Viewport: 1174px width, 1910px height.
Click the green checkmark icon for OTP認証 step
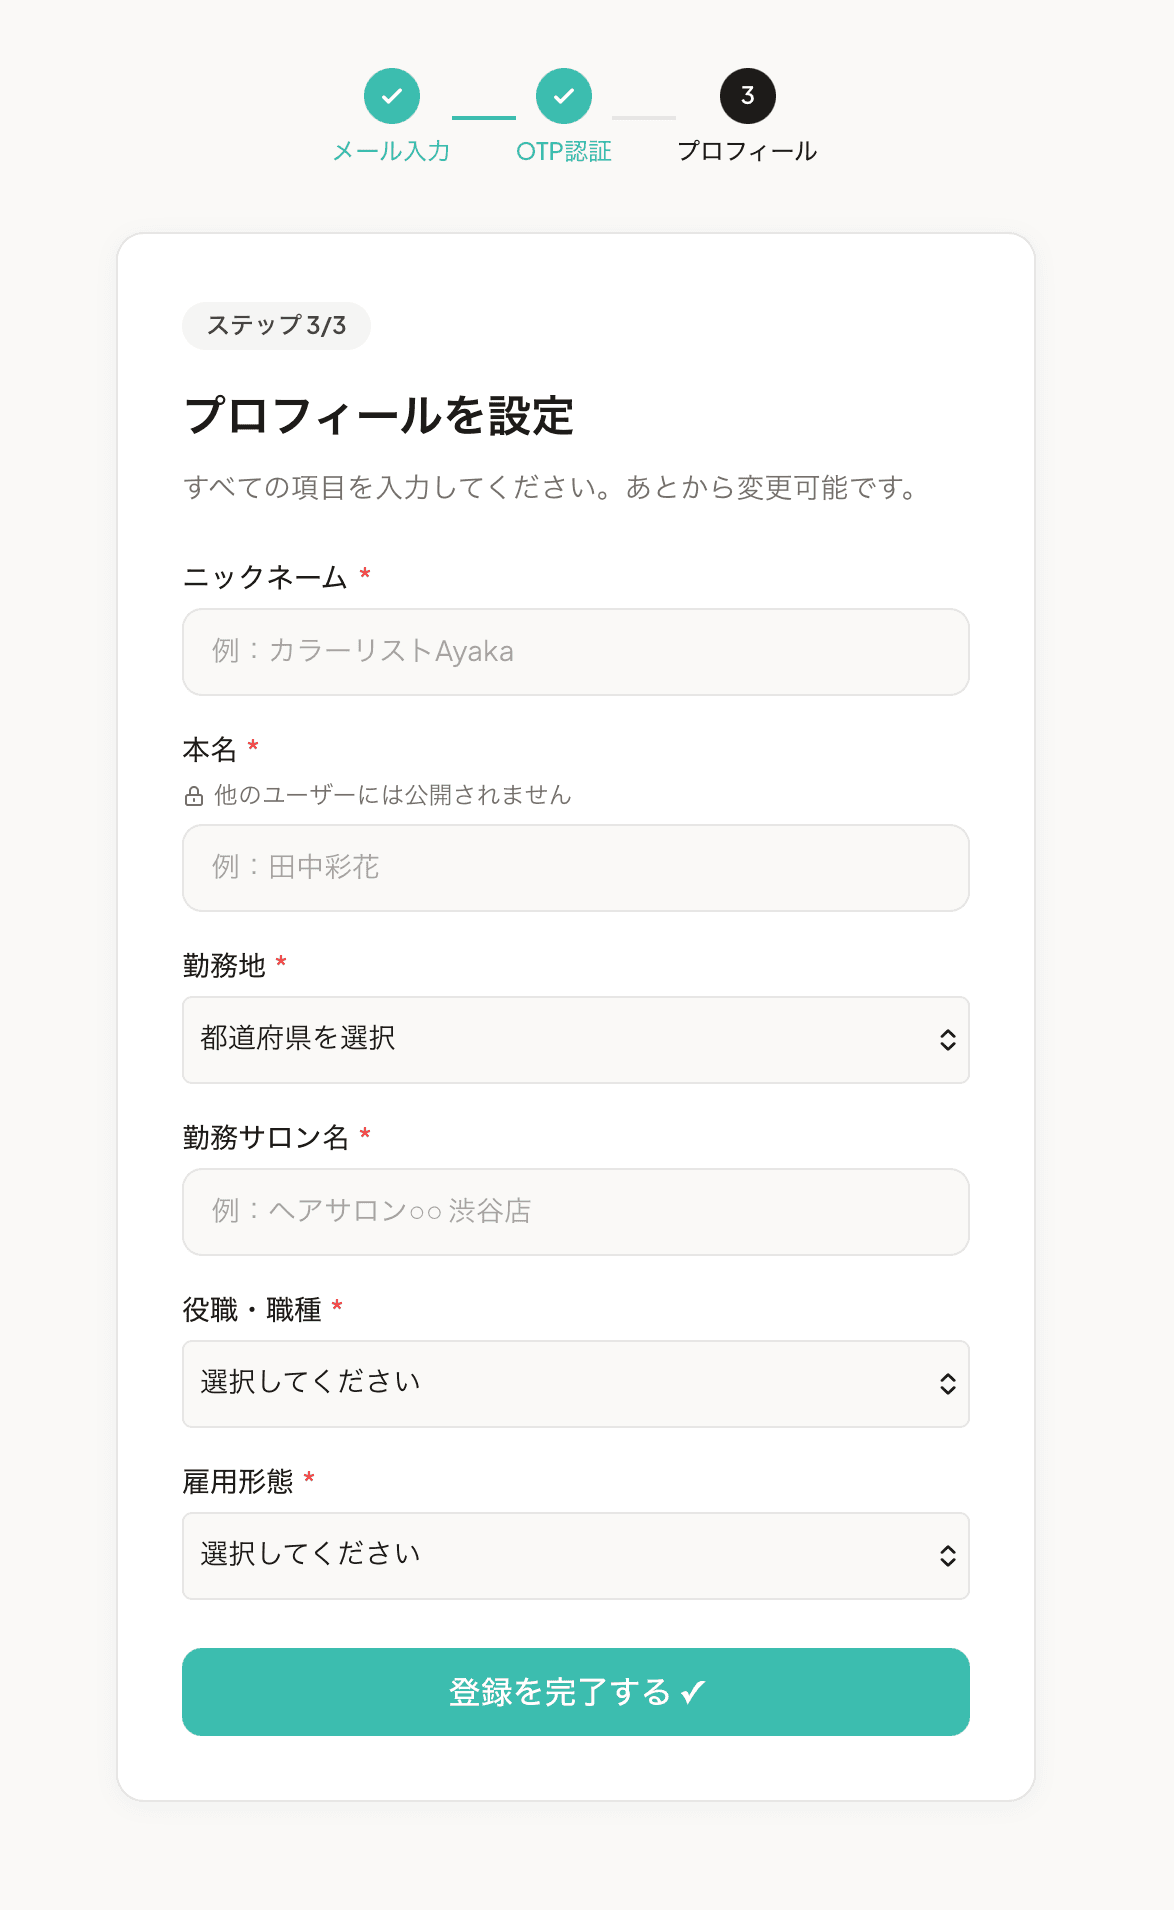tap(565, 96)
